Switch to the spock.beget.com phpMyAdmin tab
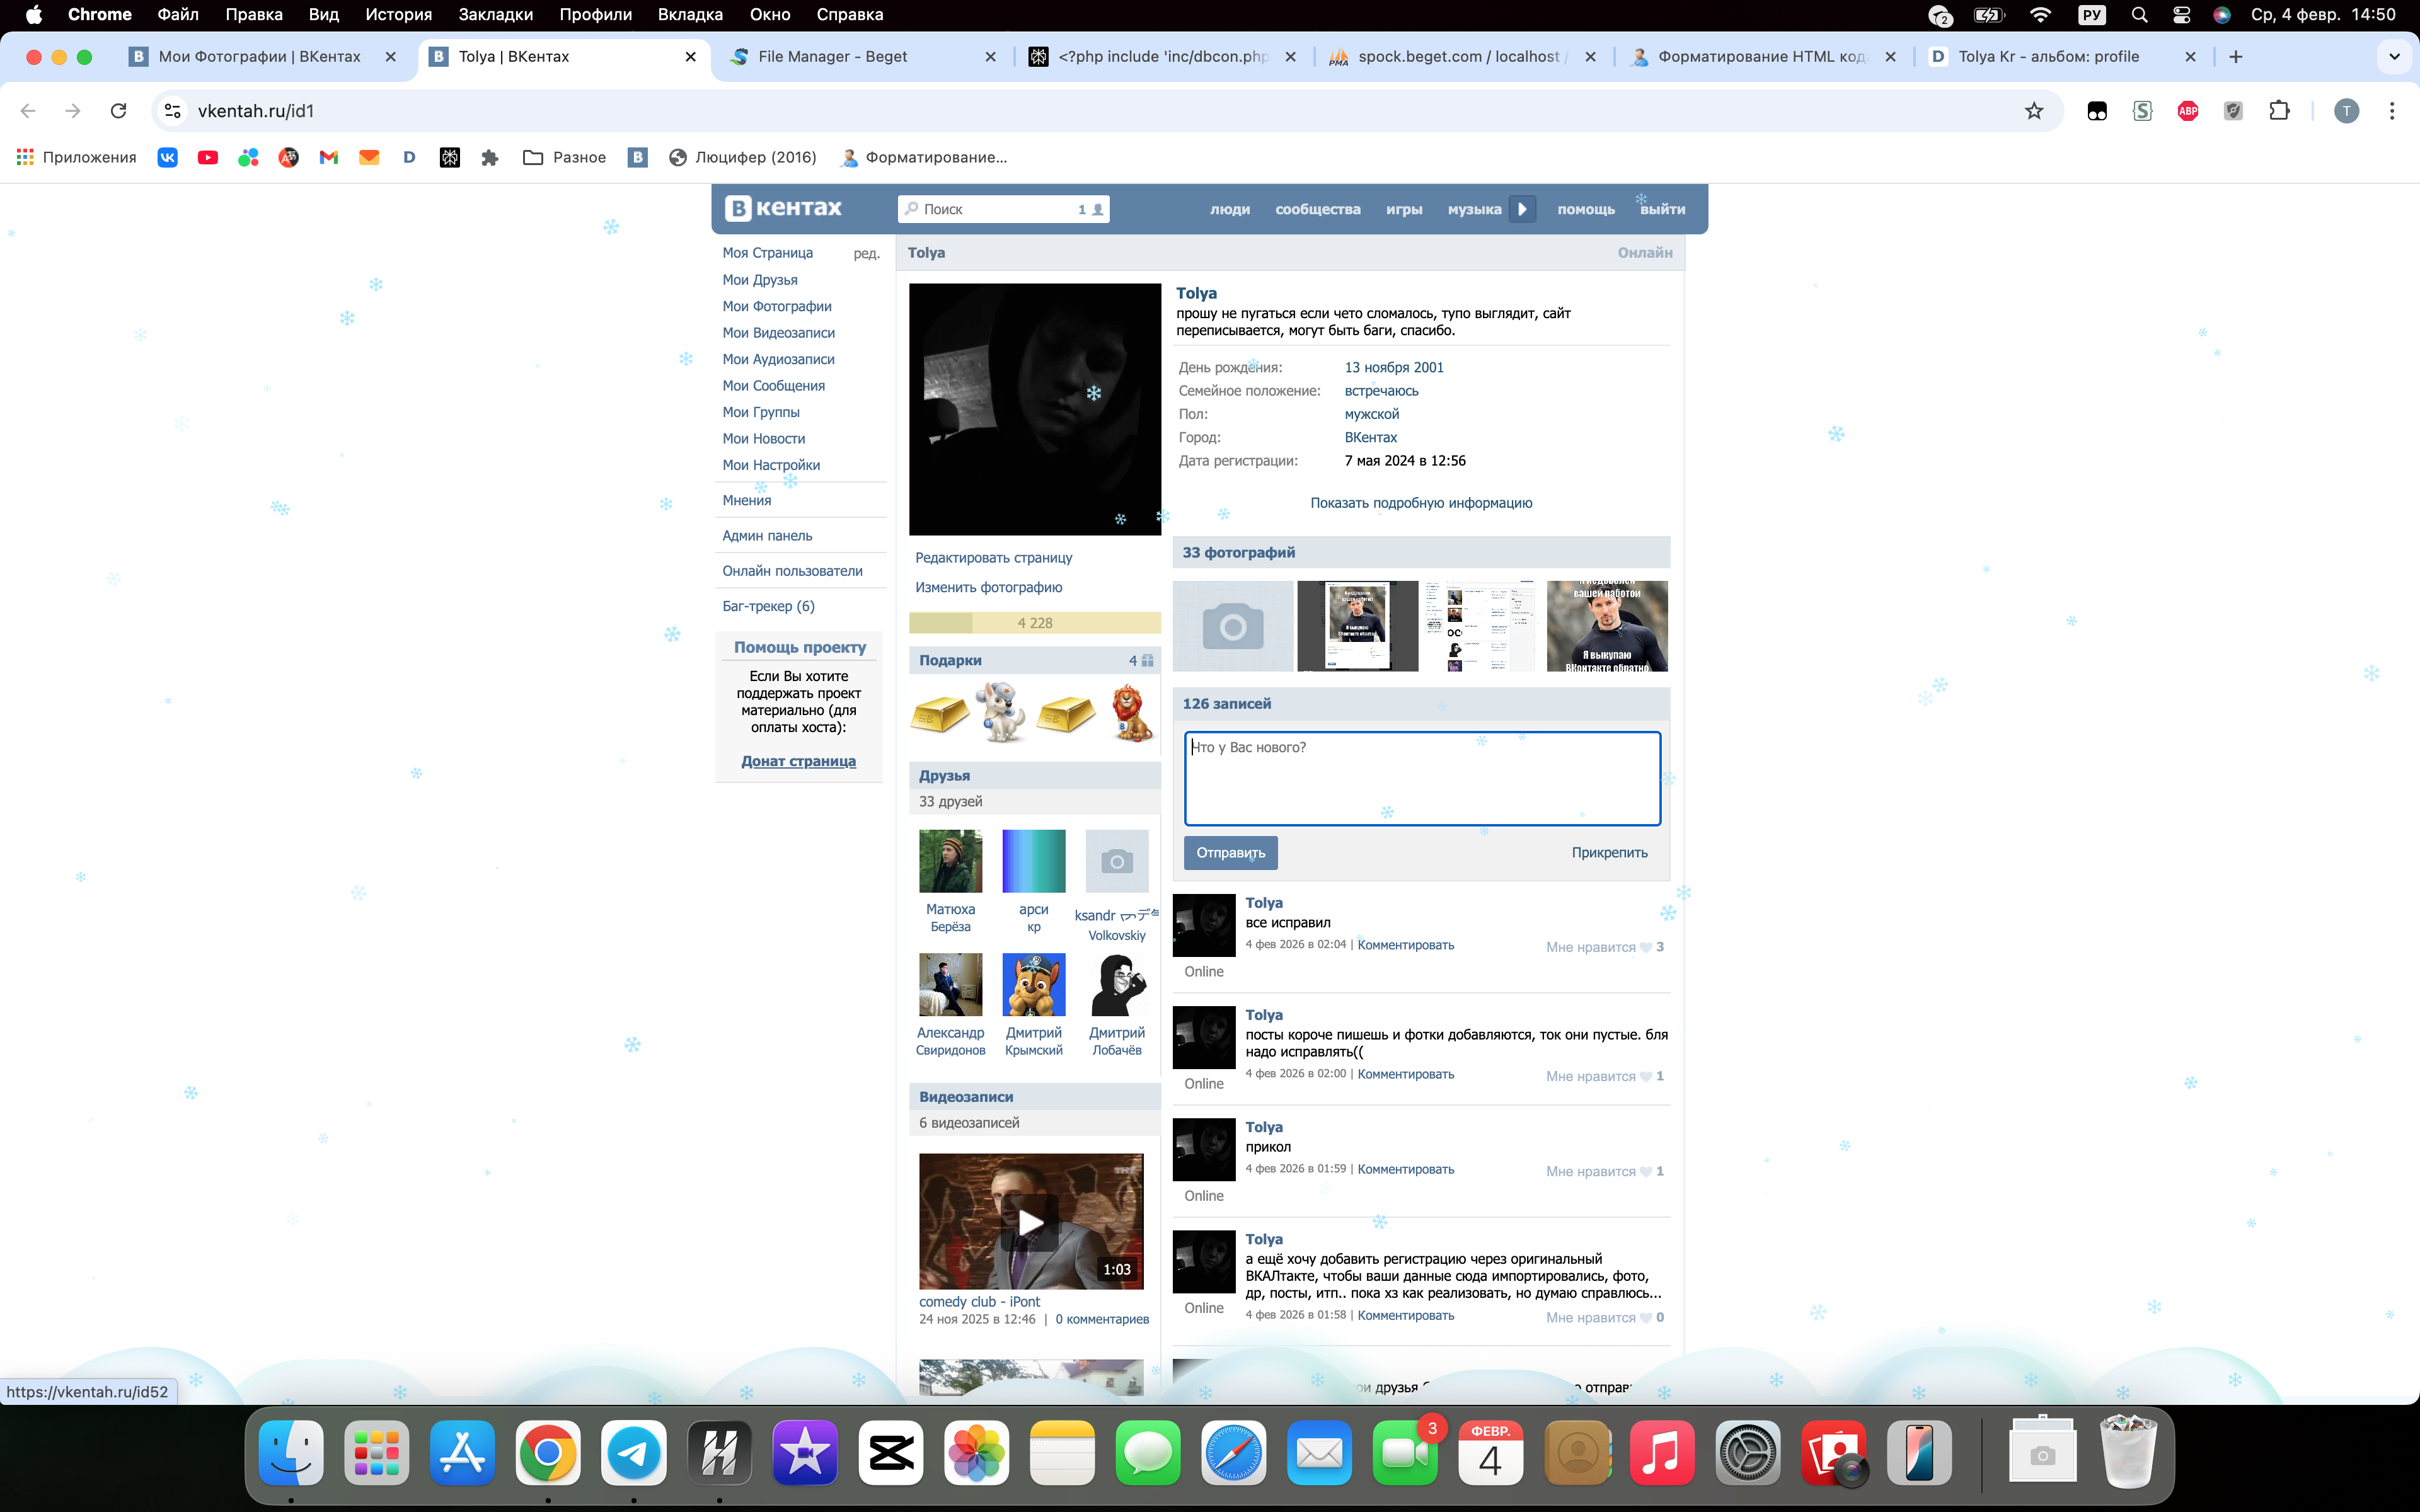 [x=1462, y=57]
